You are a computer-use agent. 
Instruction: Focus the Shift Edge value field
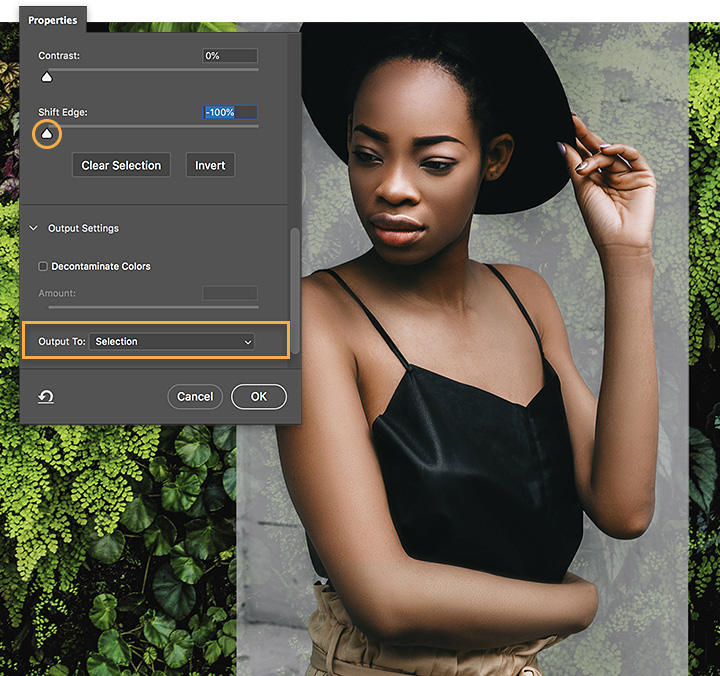(229, 113)
